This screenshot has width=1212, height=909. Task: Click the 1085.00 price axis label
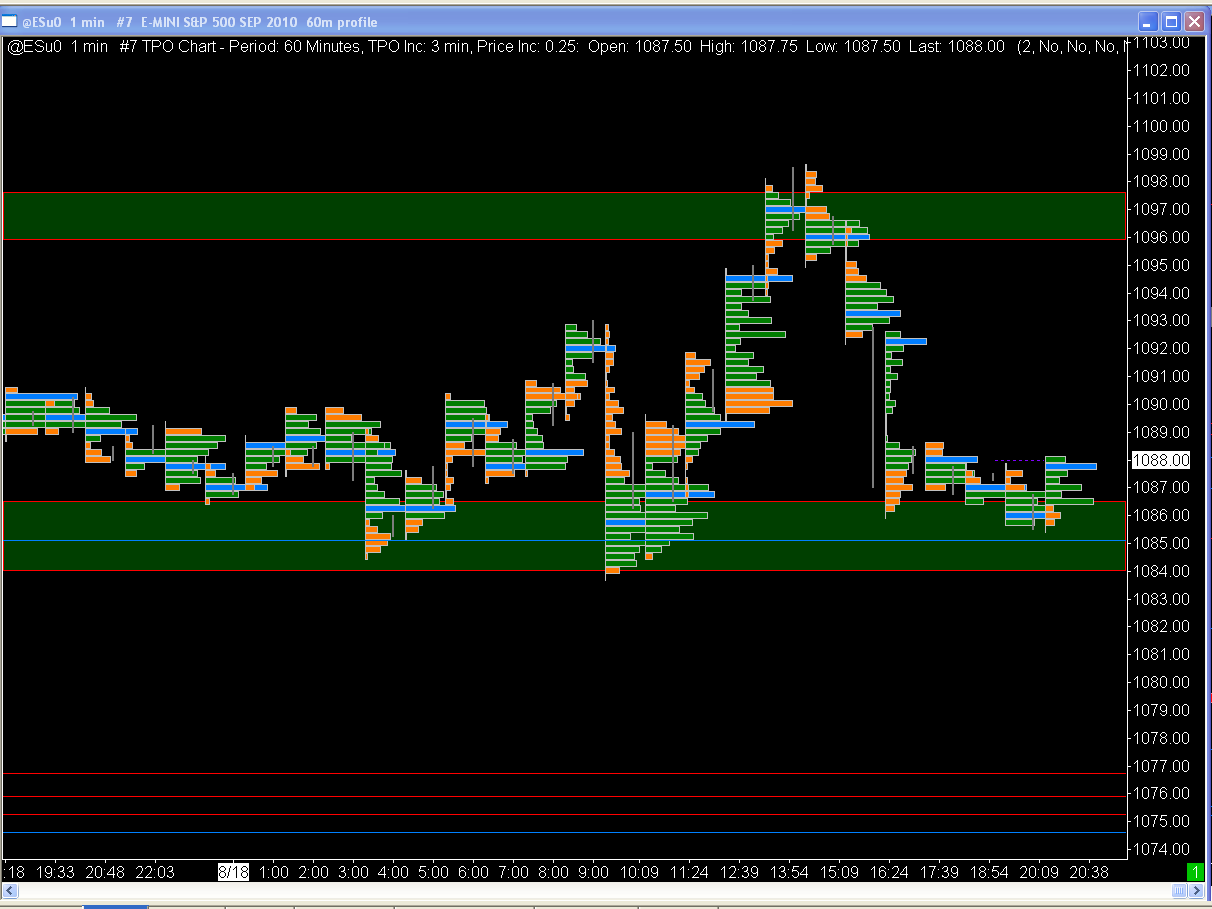1162,543
